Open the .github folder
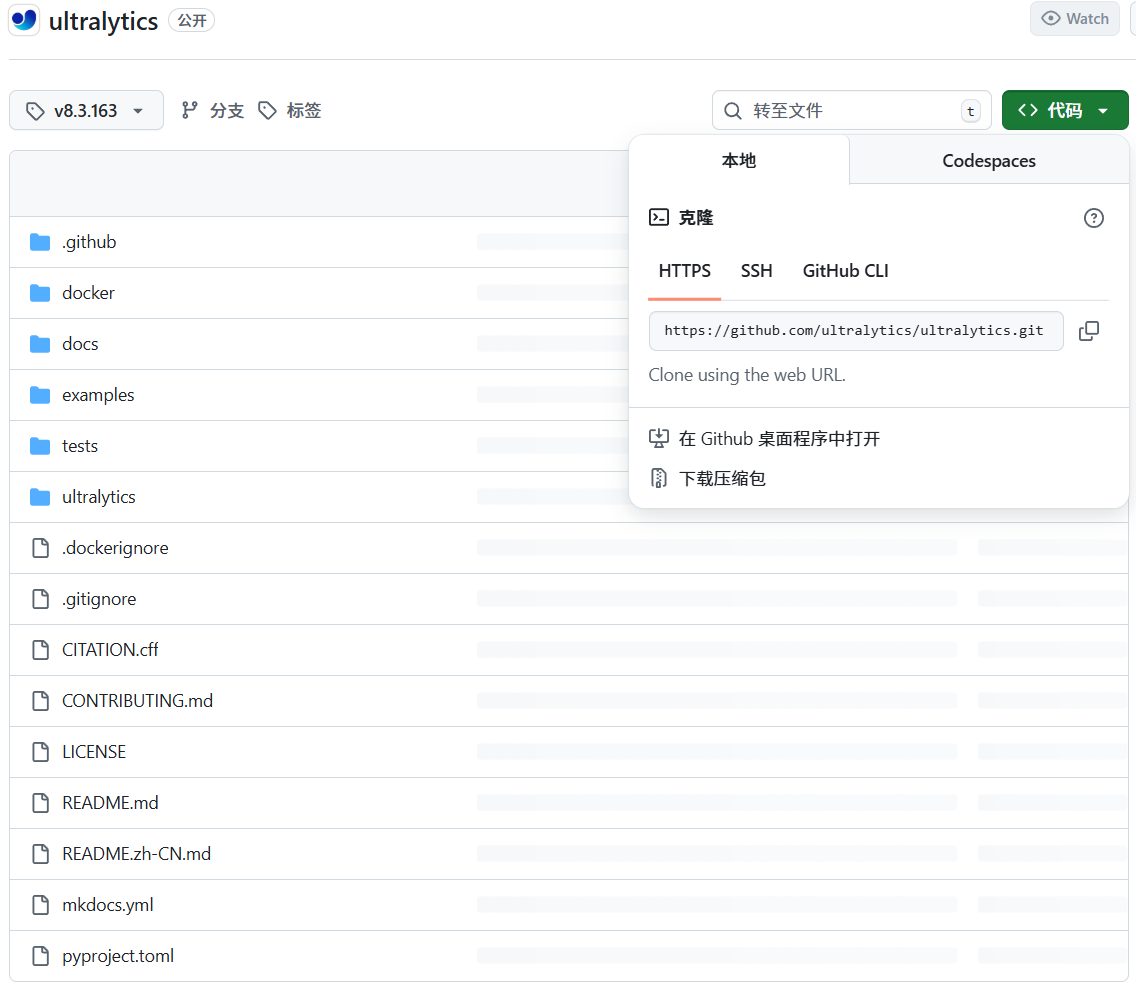The image size is (1136, 995). [89, 242]
